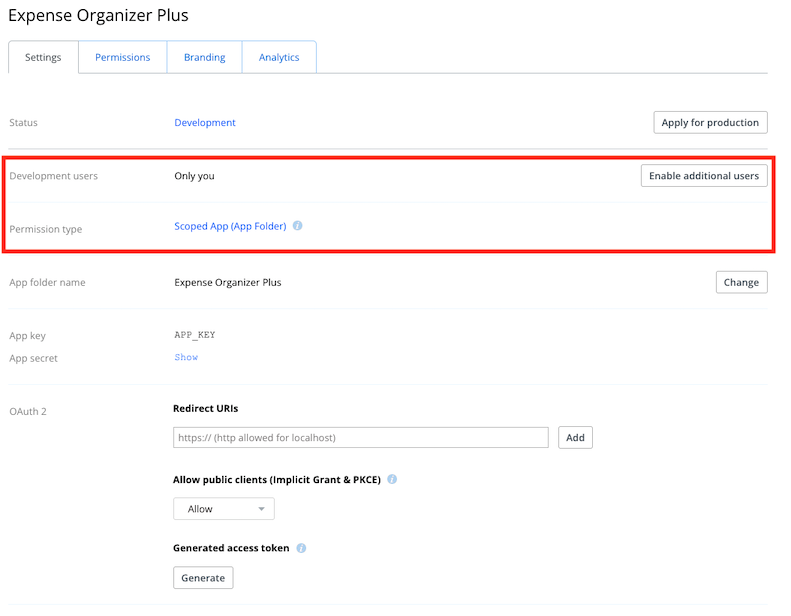Image resolution: width=791 pixels, height=616 pixels.
Task: Switch to the Permissions tab
Action: (123, 57)
